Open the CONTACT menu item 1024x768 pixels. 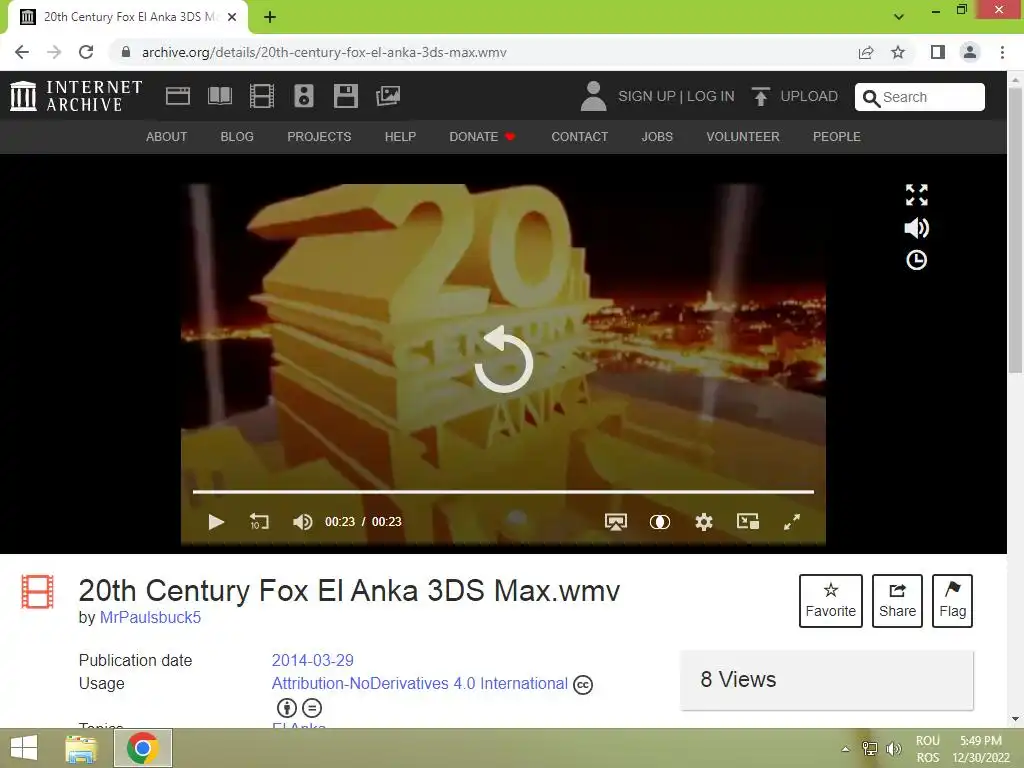coord(579,136)
